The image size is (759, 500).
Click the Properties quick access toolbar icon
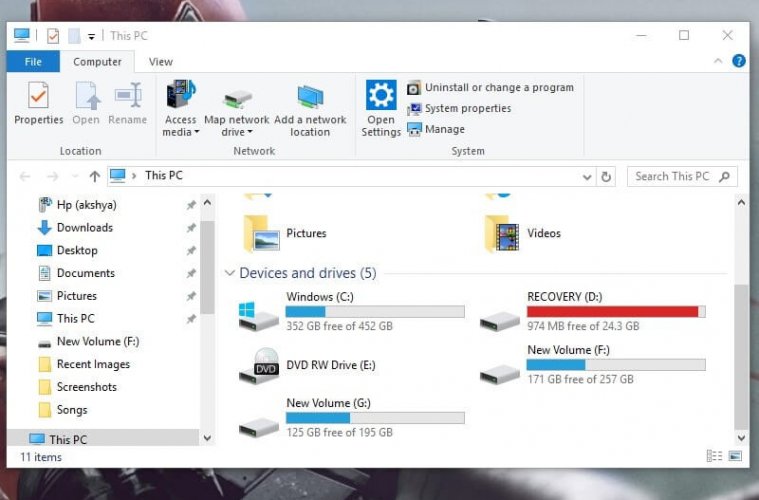pos(53,36)
